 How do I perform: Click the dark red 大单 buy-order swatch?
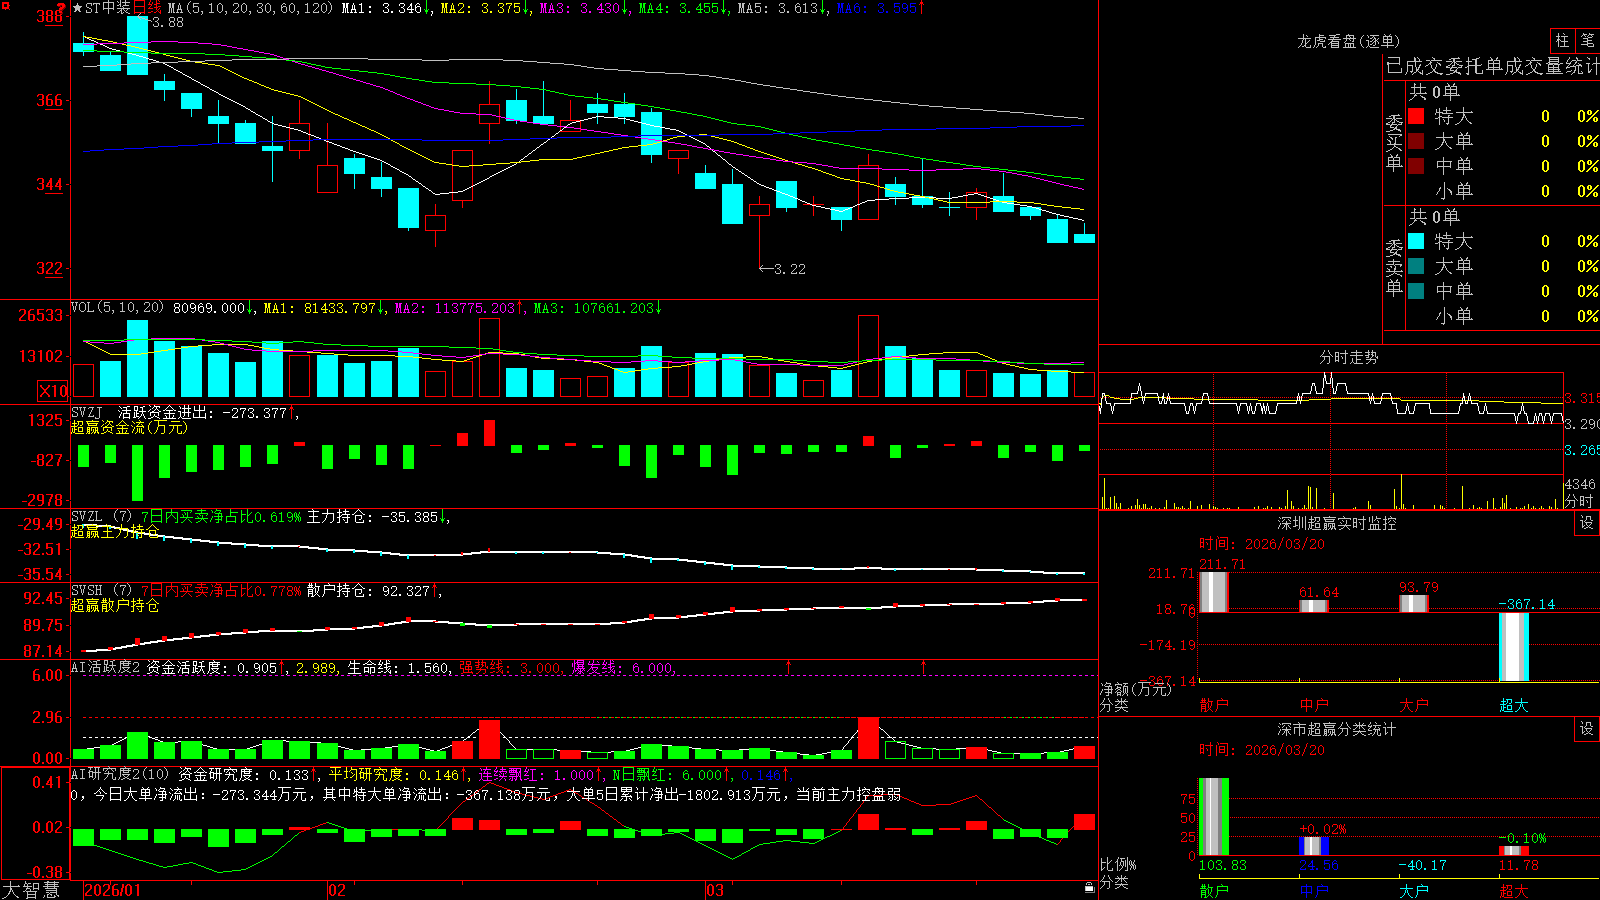1416,141
